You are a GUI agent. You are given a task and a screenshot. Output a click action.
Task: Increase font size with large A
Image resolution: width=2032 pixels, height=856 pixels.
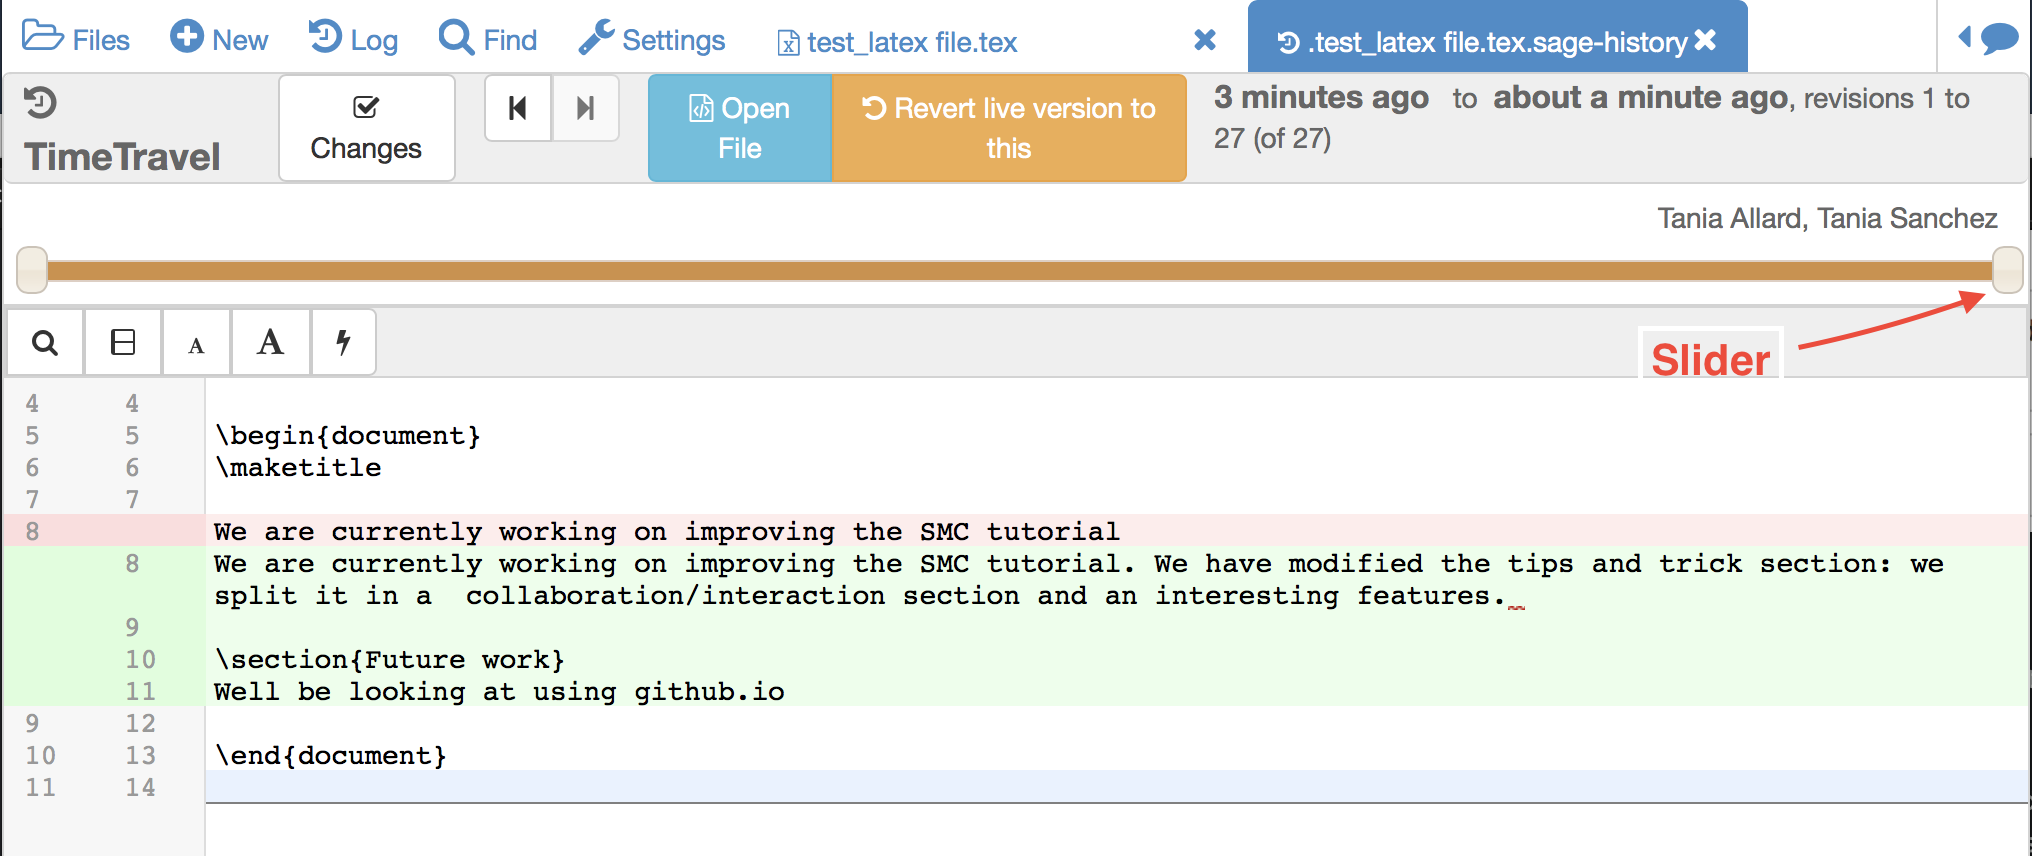tap(270, 343)
